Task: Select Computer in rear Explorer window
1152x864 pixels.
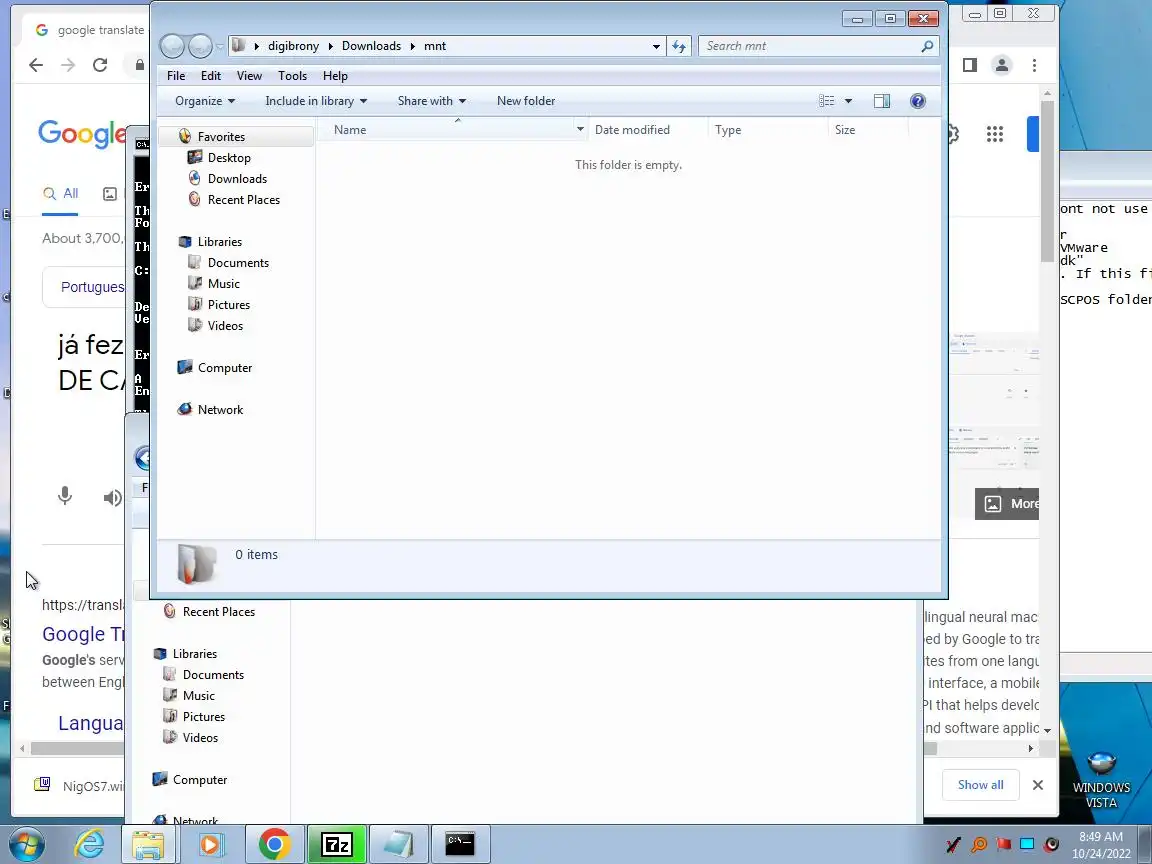Action: click(x=199, y=780)
